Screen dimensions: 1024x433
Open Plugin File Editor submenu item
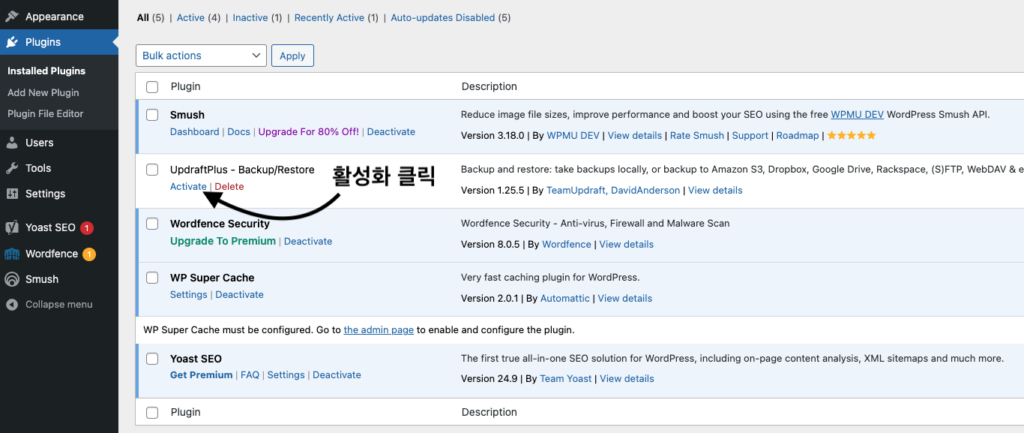pyautogui.click(x=46, y=114)
